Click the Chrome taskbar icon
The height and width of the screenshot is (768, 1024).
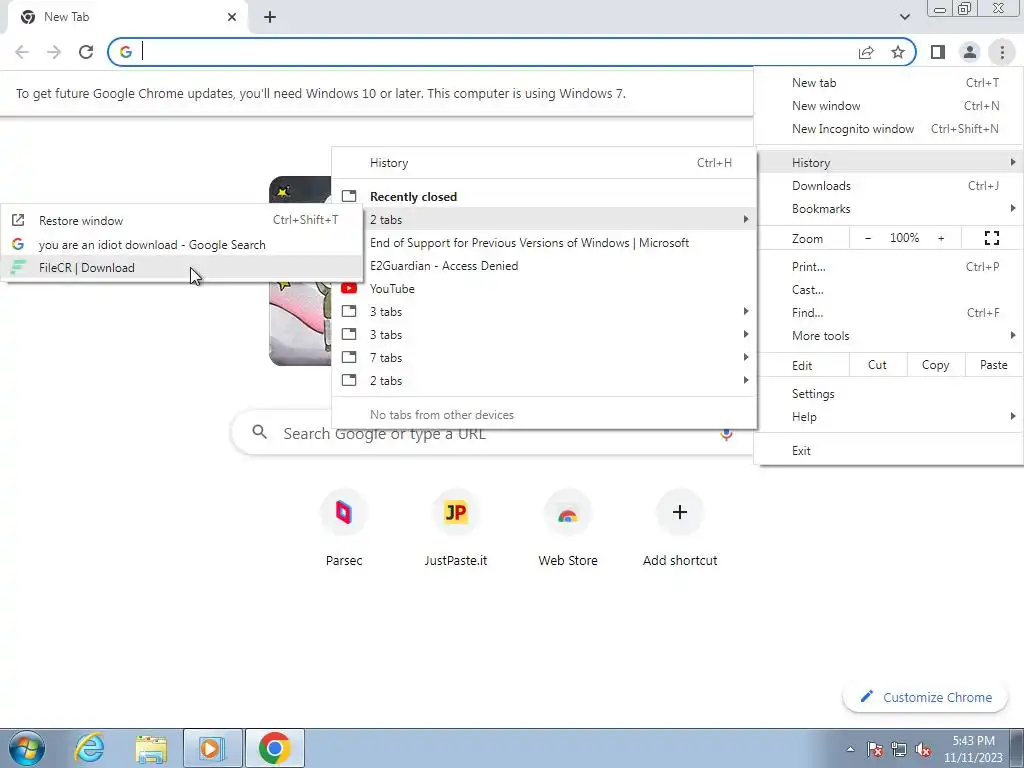274,748
